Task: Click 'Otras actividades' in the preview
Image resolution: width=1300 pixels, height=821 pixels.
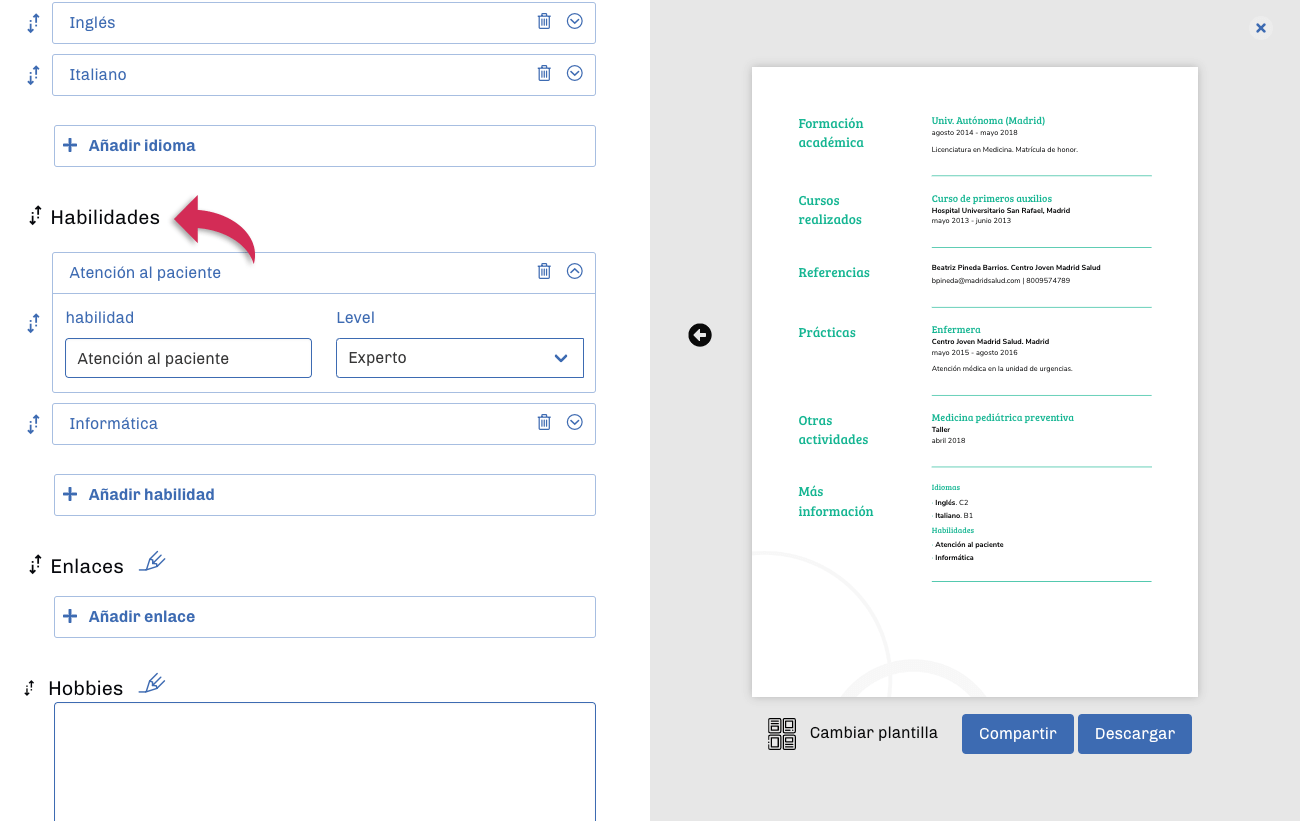Action: pos(833,430)
